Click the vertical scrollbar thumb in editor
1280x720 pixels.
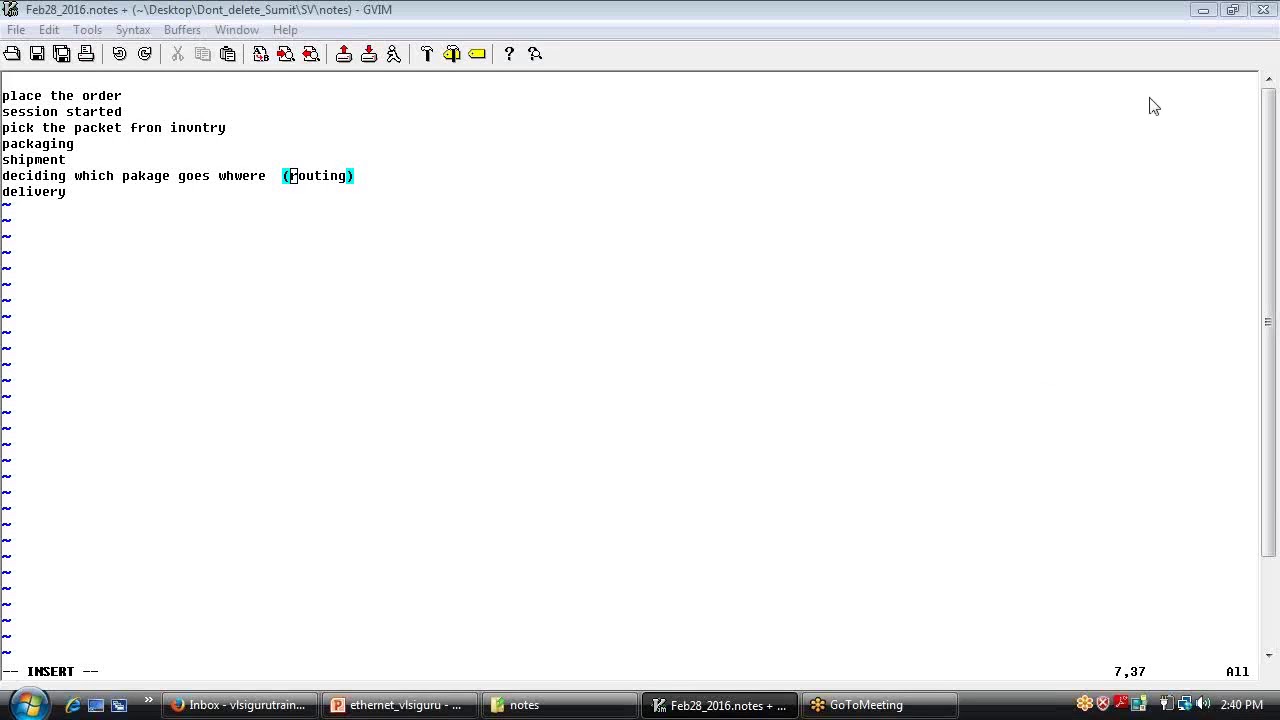[1268, 322]
